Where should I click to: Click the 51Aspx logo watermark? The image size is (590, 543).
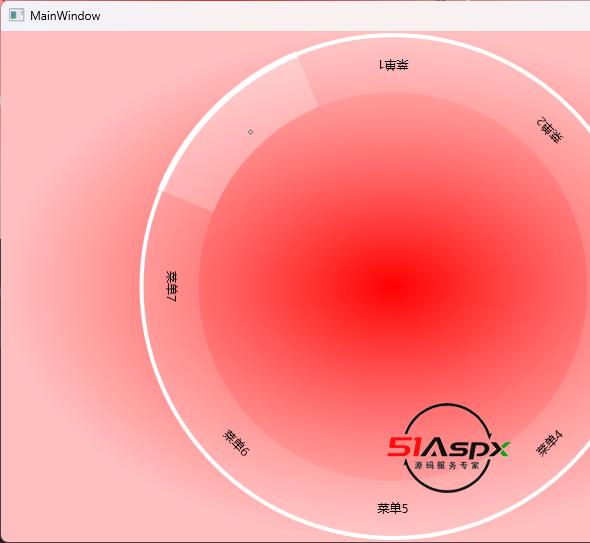tap(448, 448)
